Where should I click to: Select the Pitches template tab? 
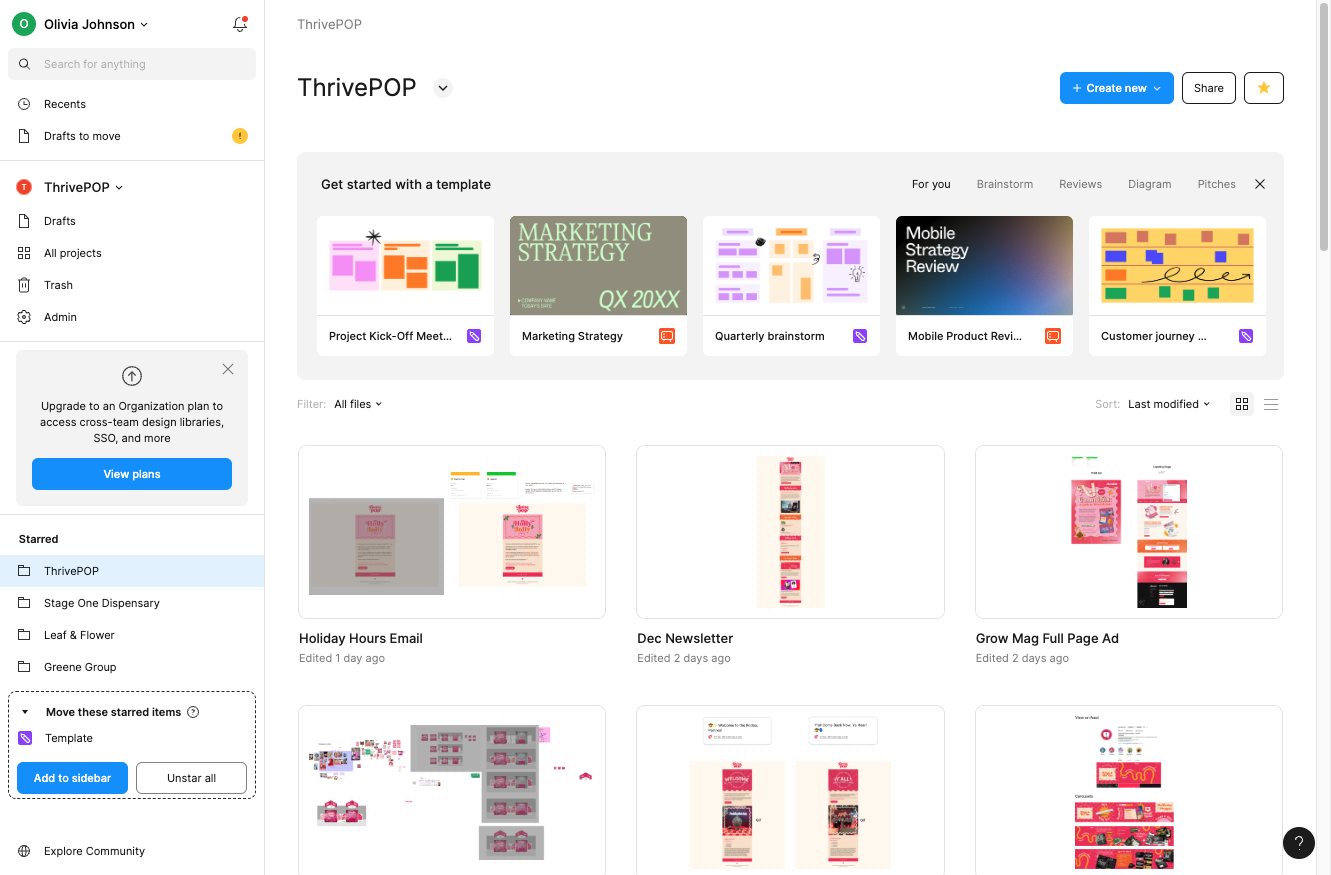1217,184
